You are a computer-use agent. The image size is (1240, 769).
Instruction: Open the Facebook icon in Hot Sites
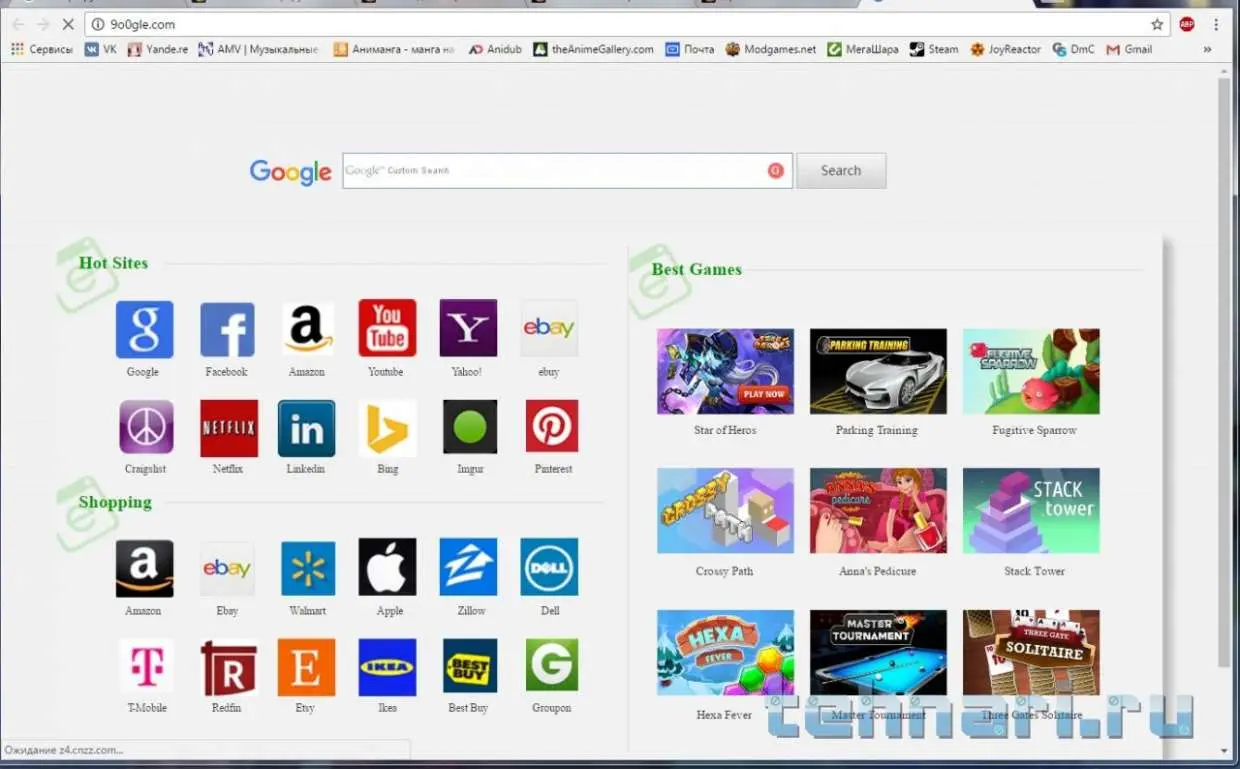click(227, 329)
